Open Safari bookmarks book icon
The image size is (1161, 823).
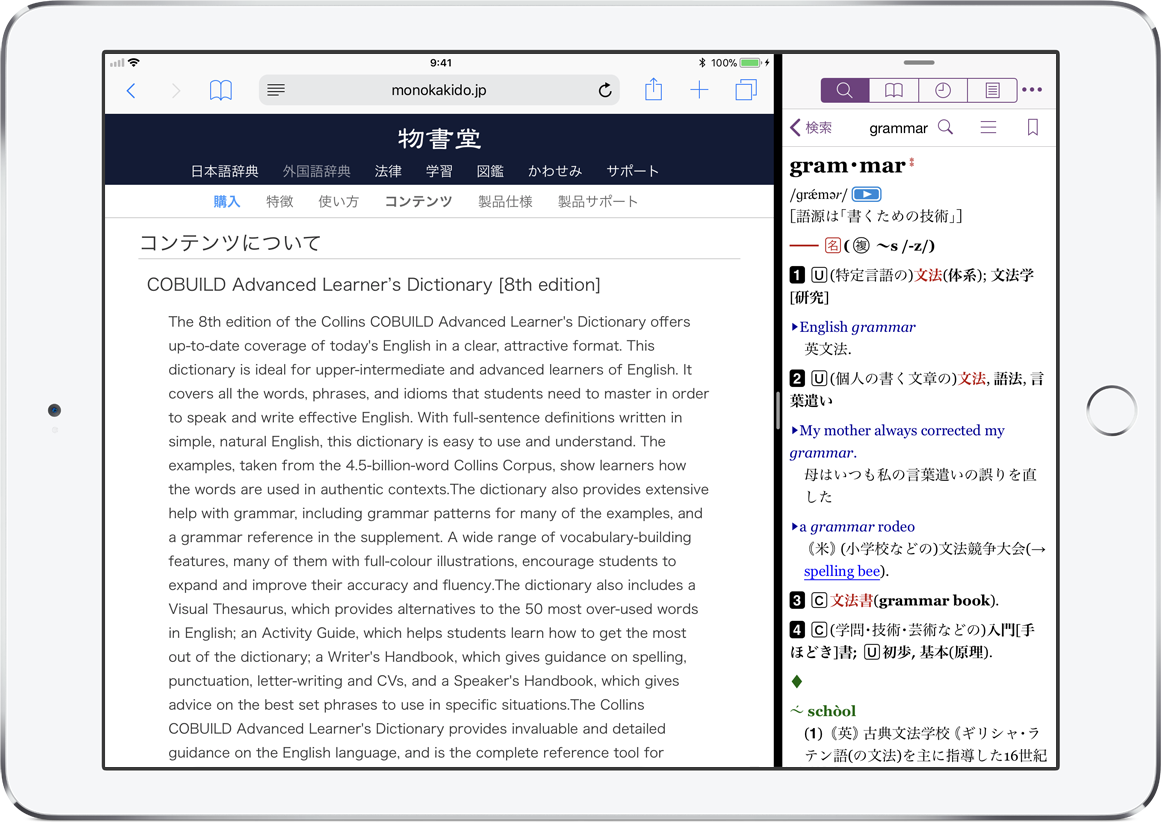(221, 91)
